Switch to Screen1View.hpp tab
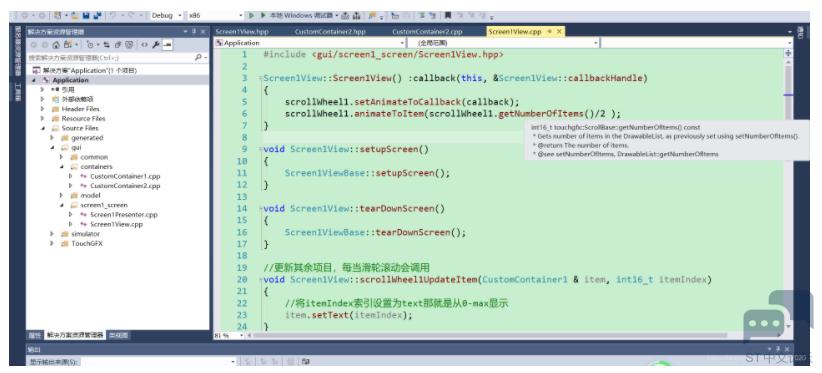 pyautogui.click(x=242, y=32)
